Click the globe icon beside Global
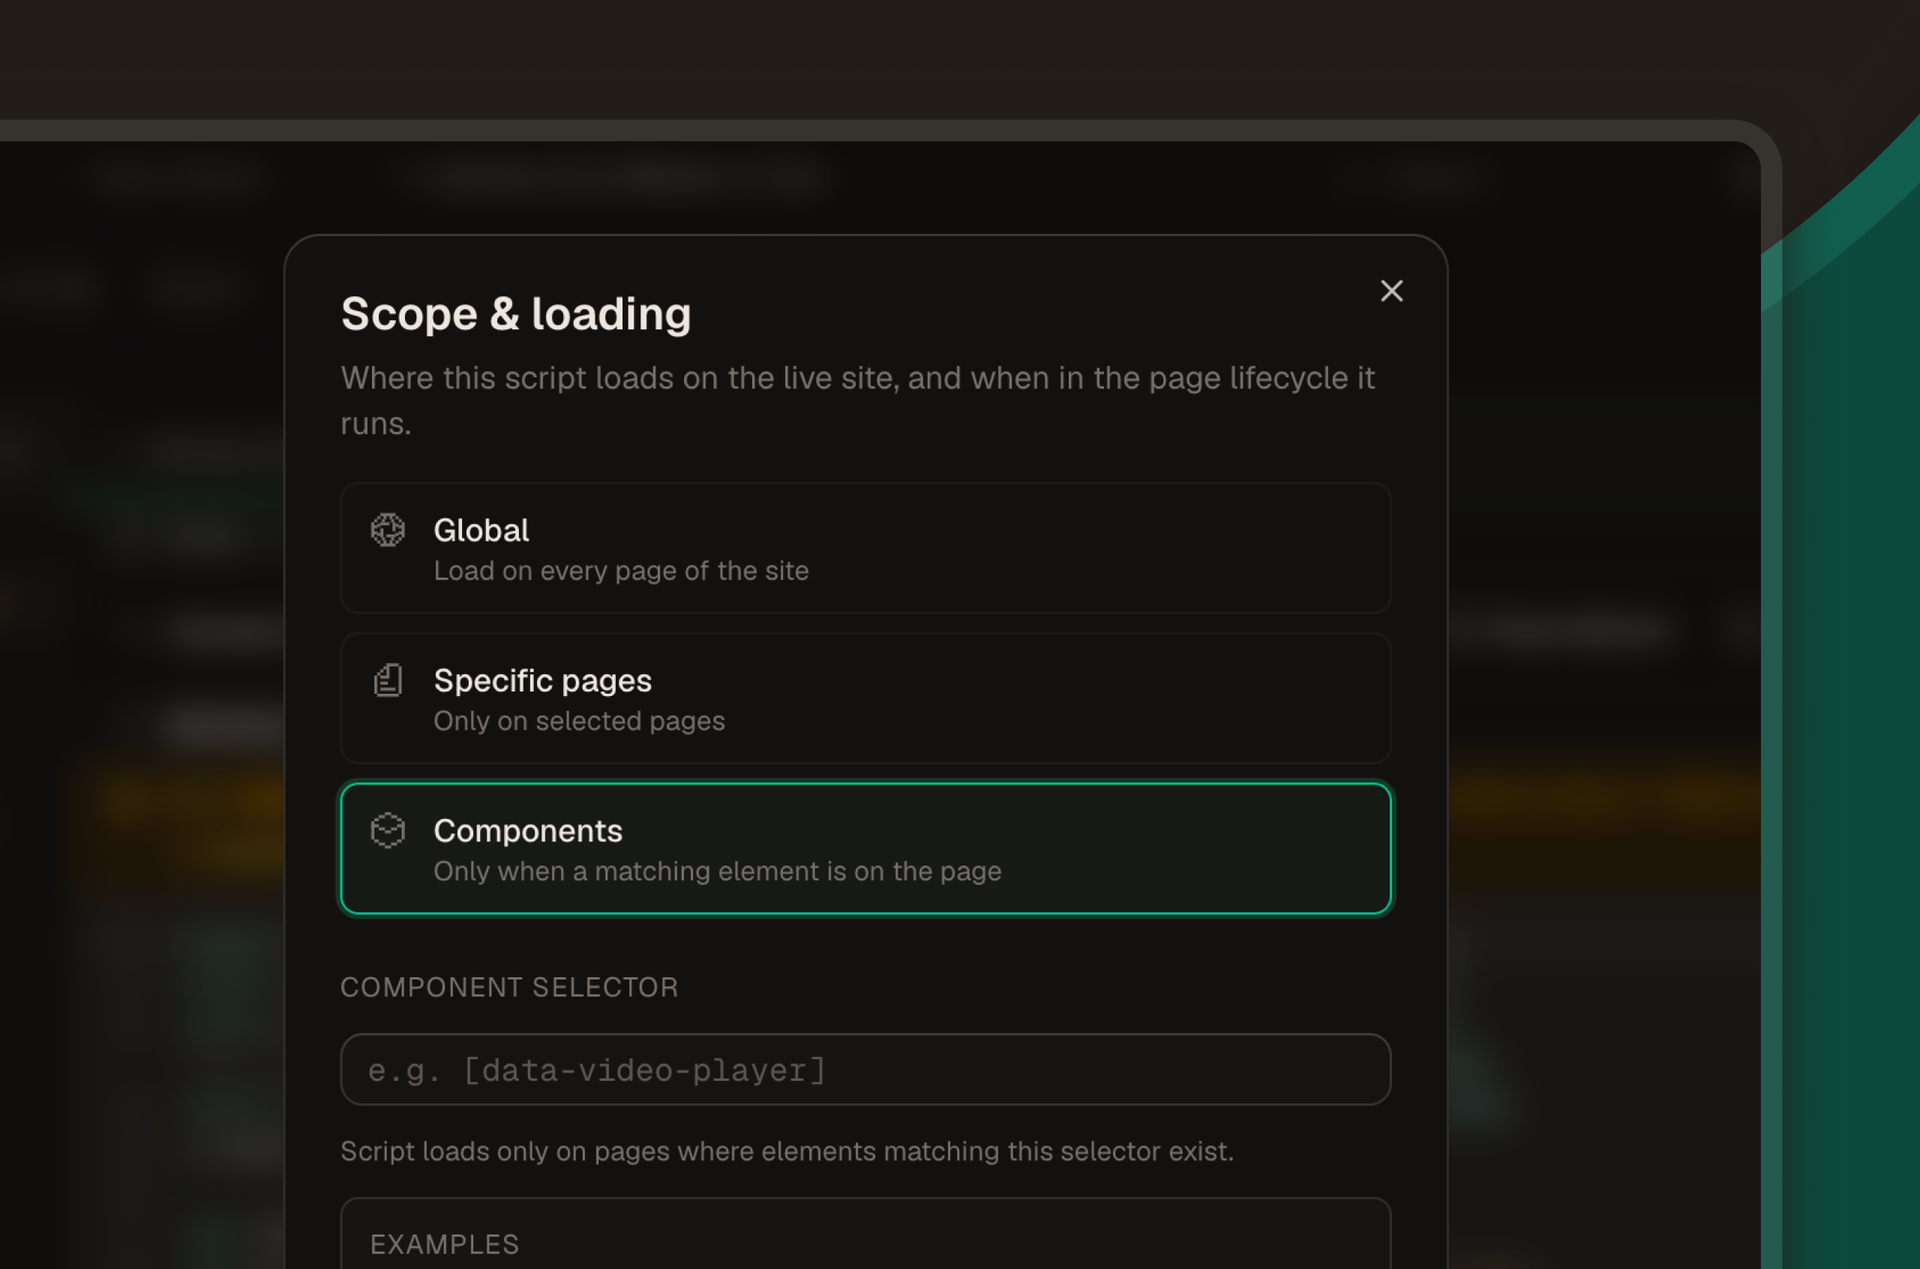 388,529
